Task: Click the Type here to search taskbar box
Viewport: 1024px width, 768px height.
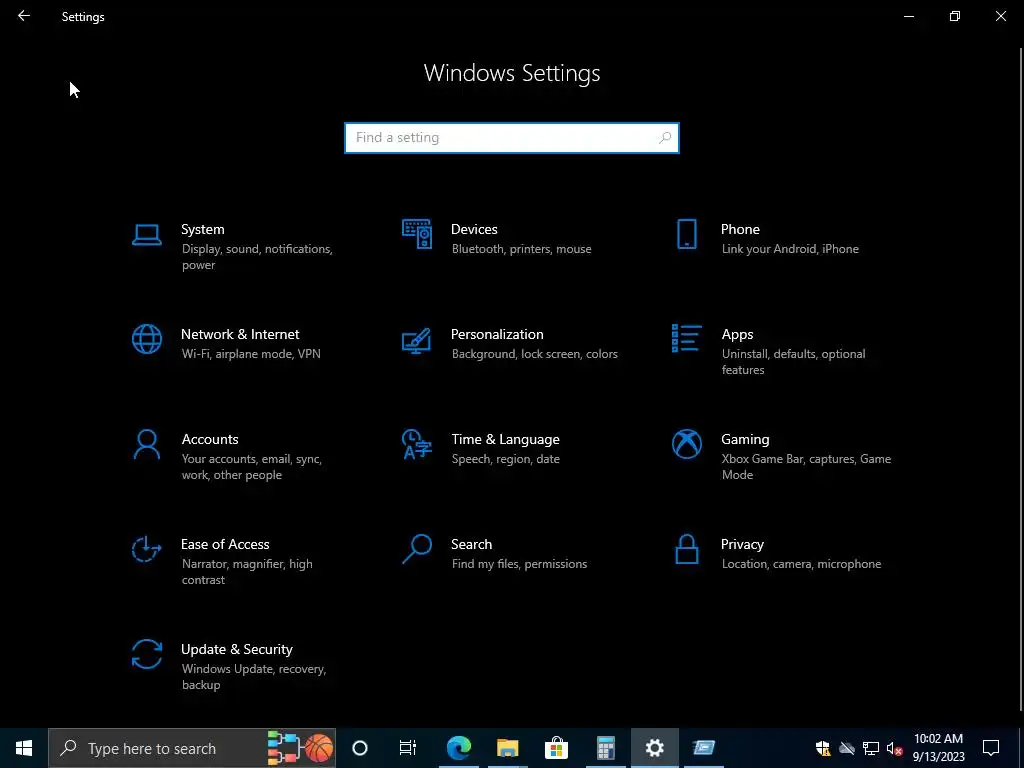Action: point(192,748)
